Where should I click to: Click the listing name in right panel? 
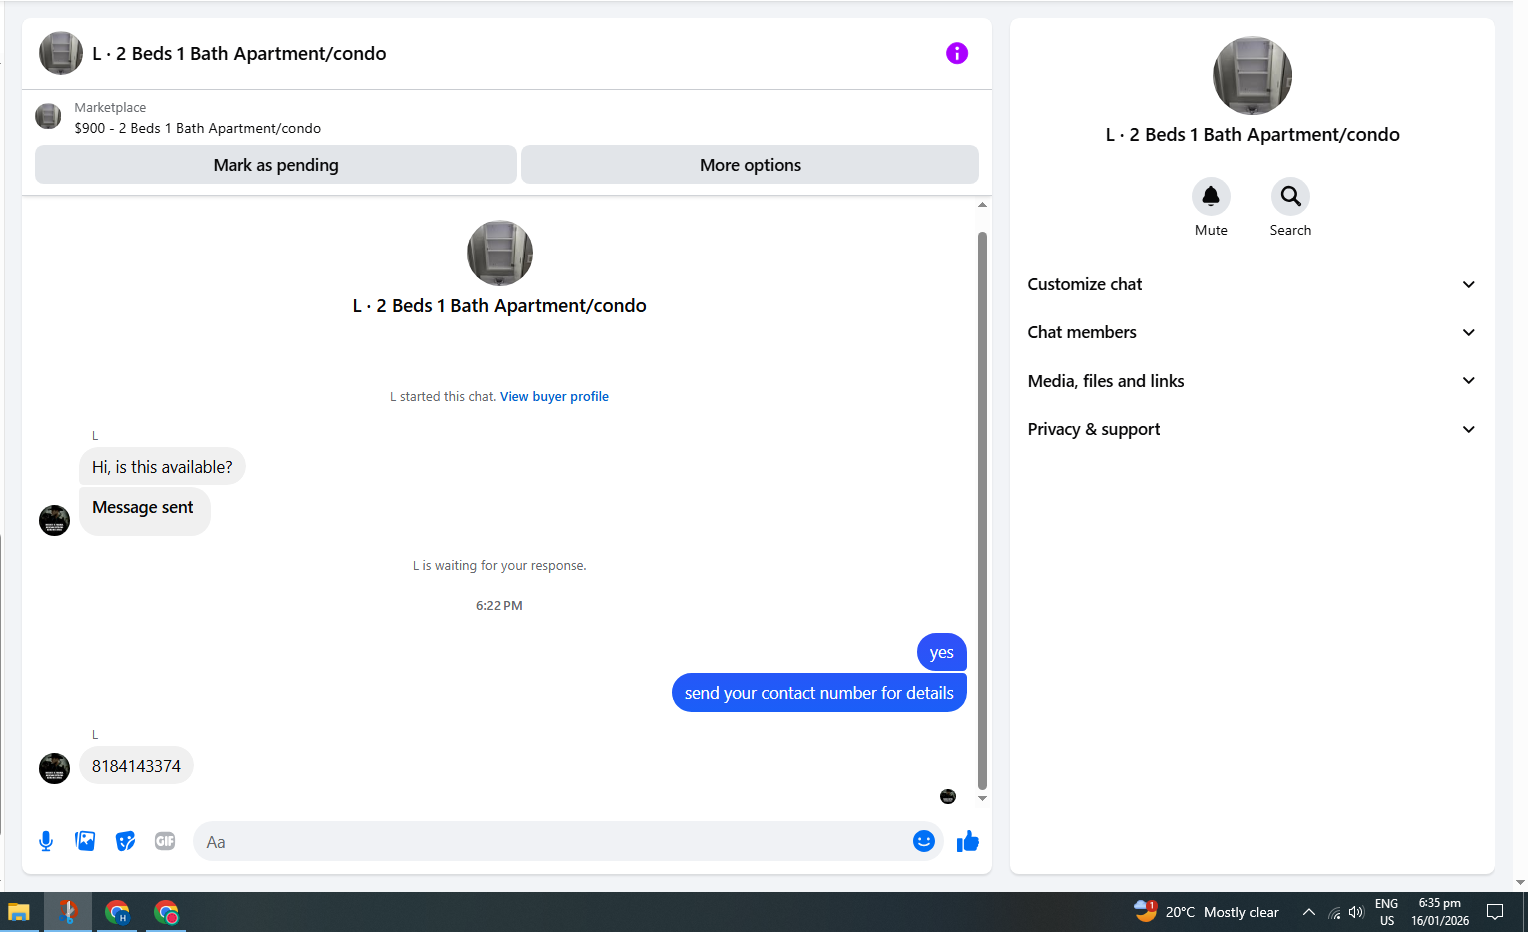(1252, 135)
